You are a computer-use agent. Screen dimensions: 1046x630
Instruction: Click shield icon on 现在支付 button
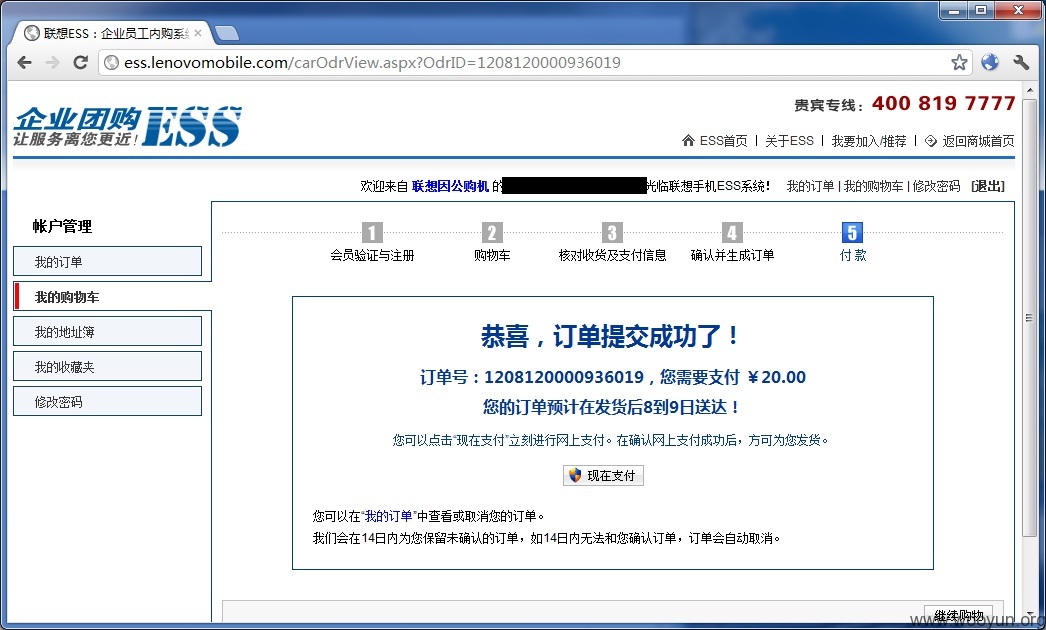[575, 475]
